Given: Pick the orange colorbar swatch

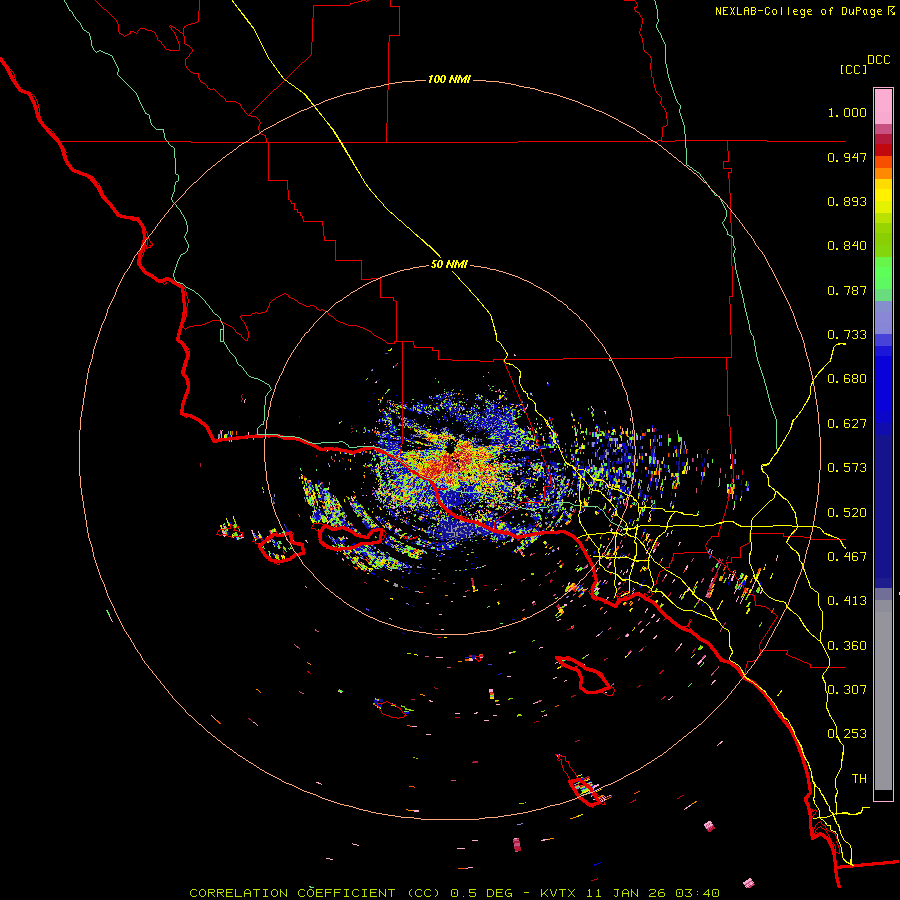Looking at the screenshot, I should pos(883,173).
